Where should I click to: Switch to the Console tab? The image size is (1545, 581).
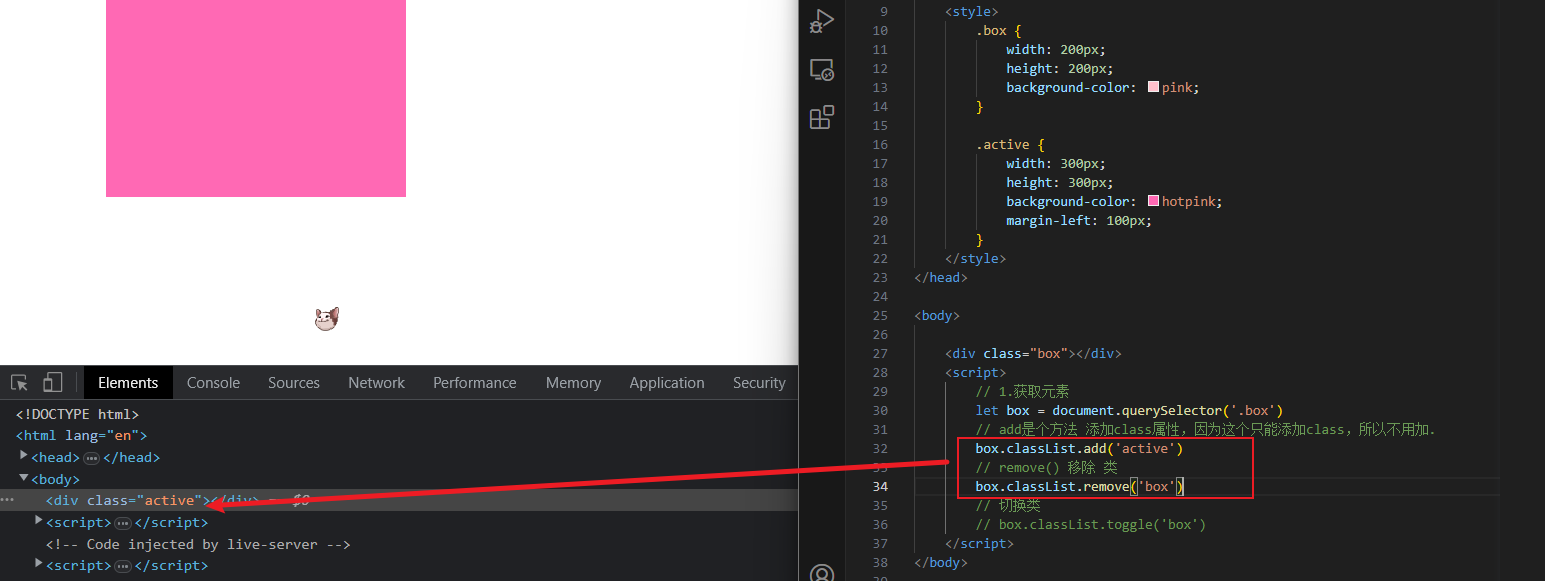[x=213, y=383]
